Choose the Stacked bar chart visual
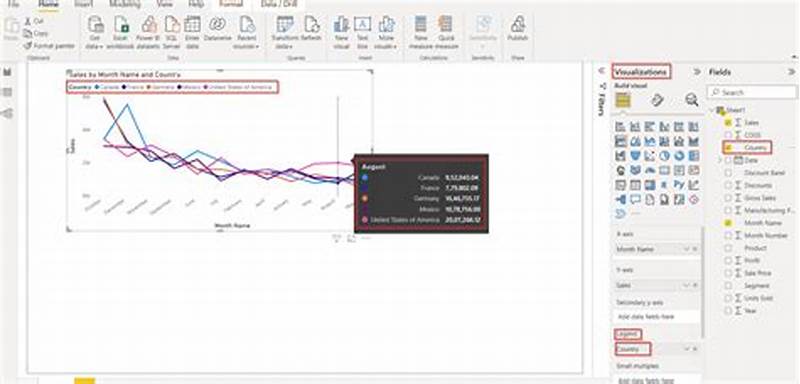 (x=621, y=127)
